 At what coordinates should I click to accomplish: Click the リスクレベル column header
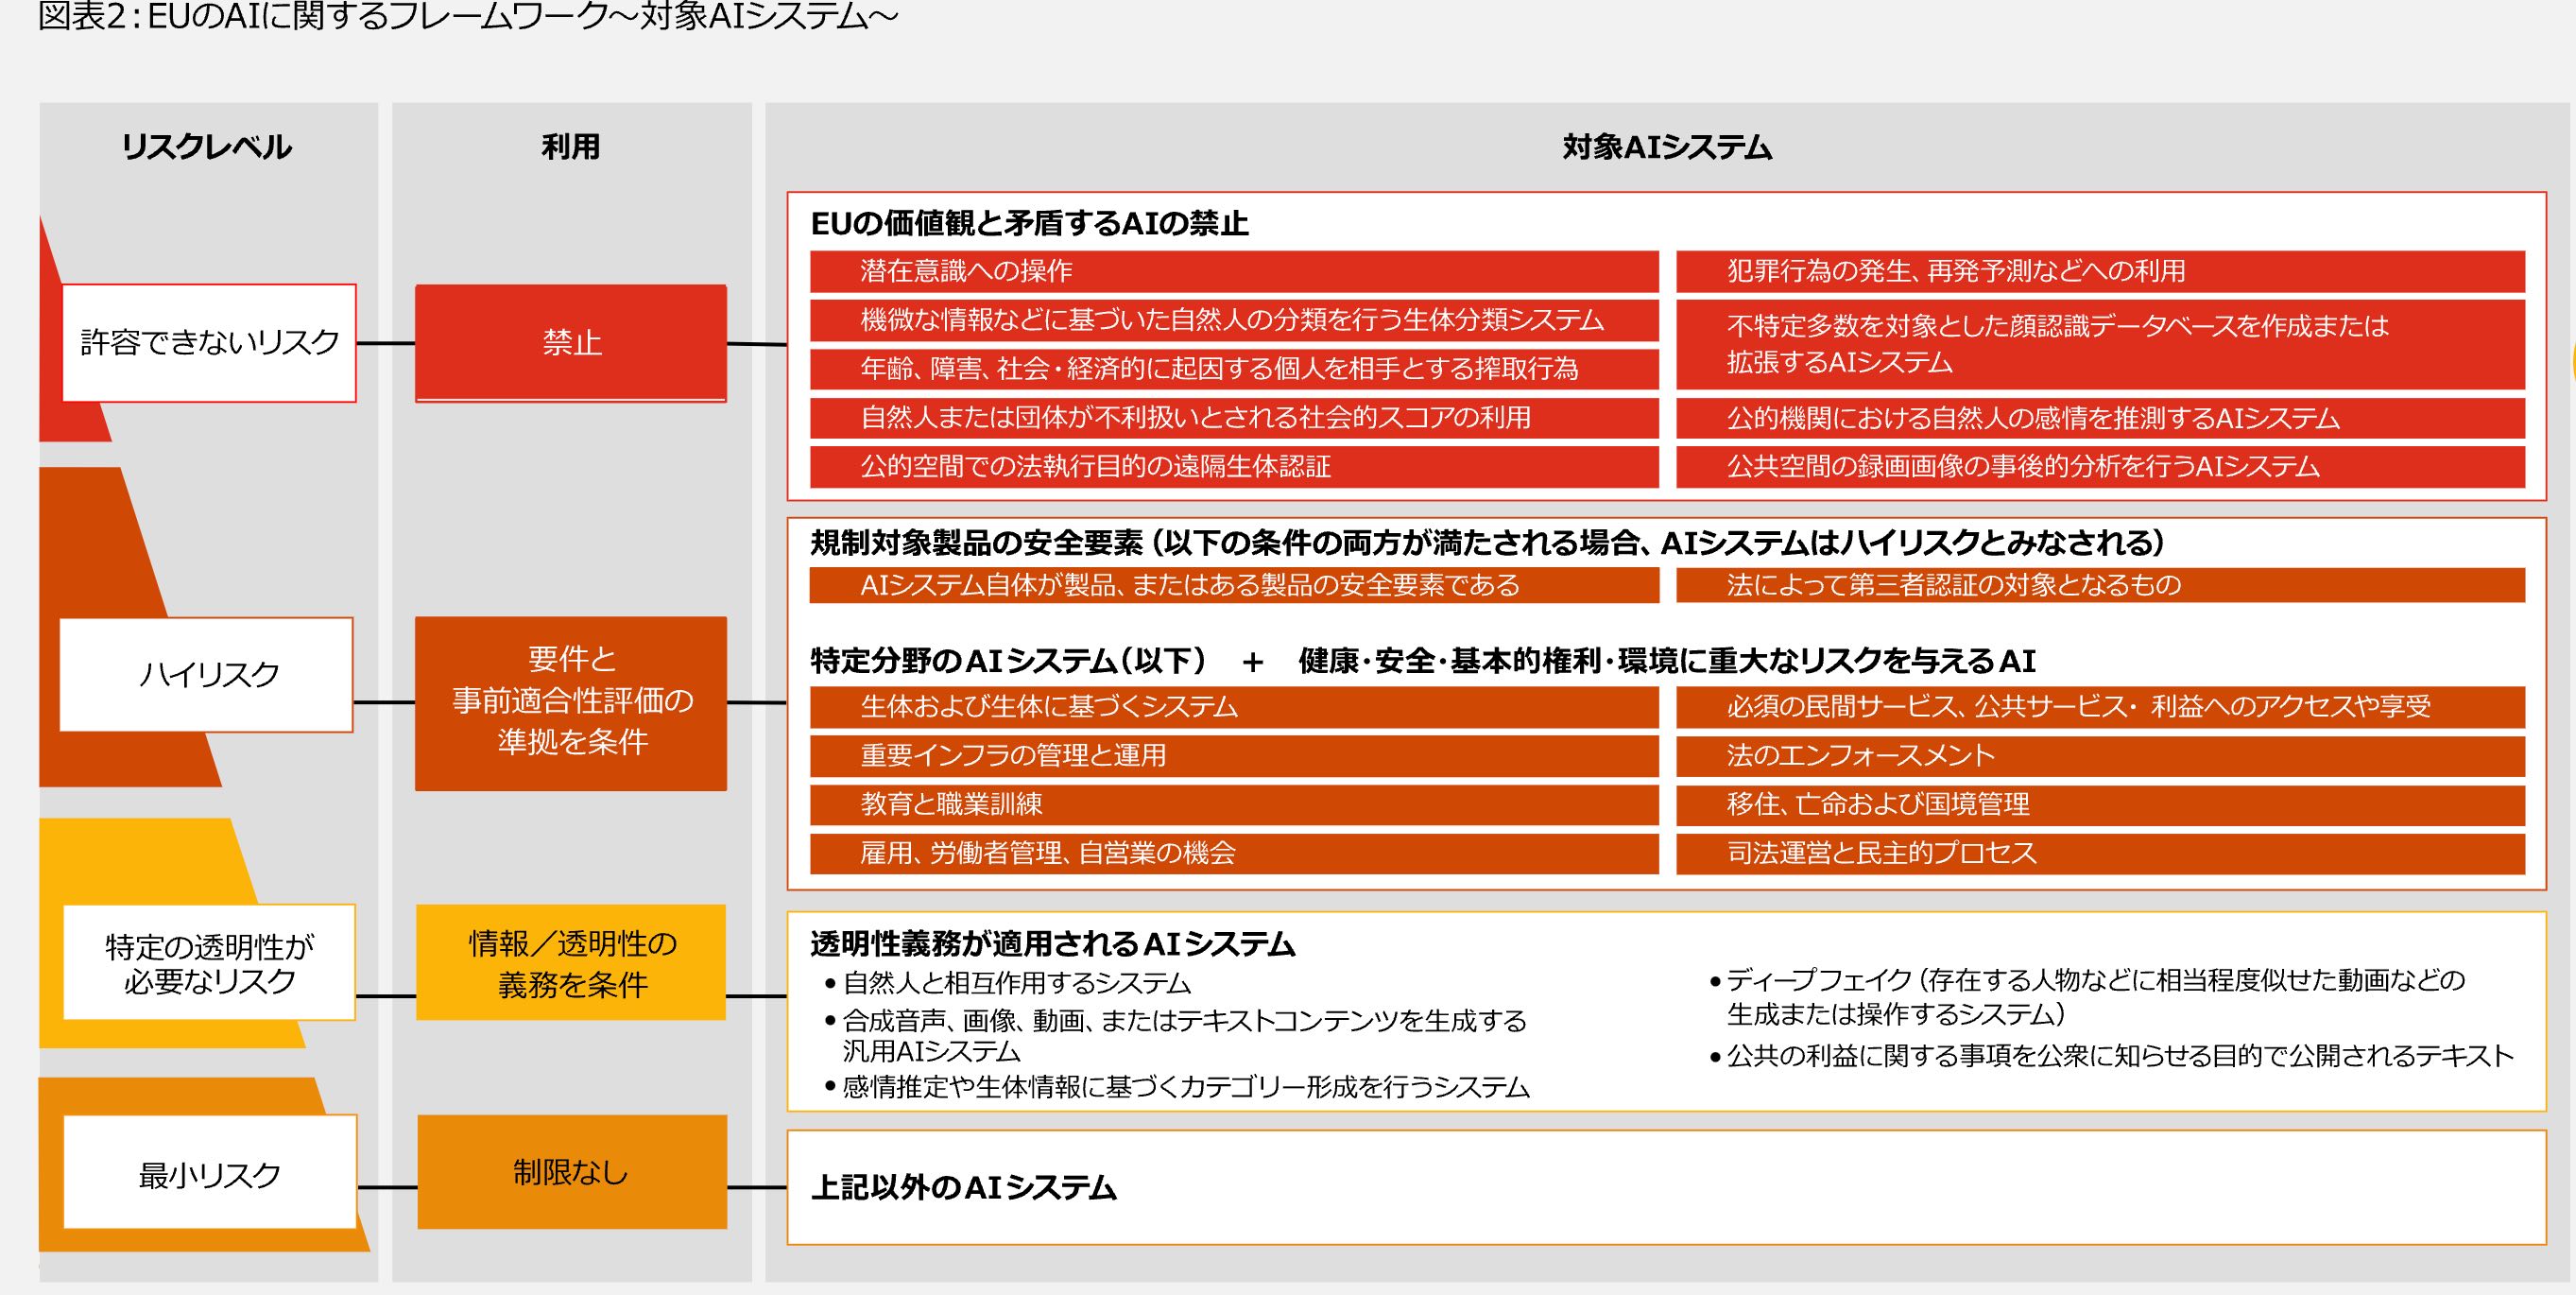(x=206, y=147)
